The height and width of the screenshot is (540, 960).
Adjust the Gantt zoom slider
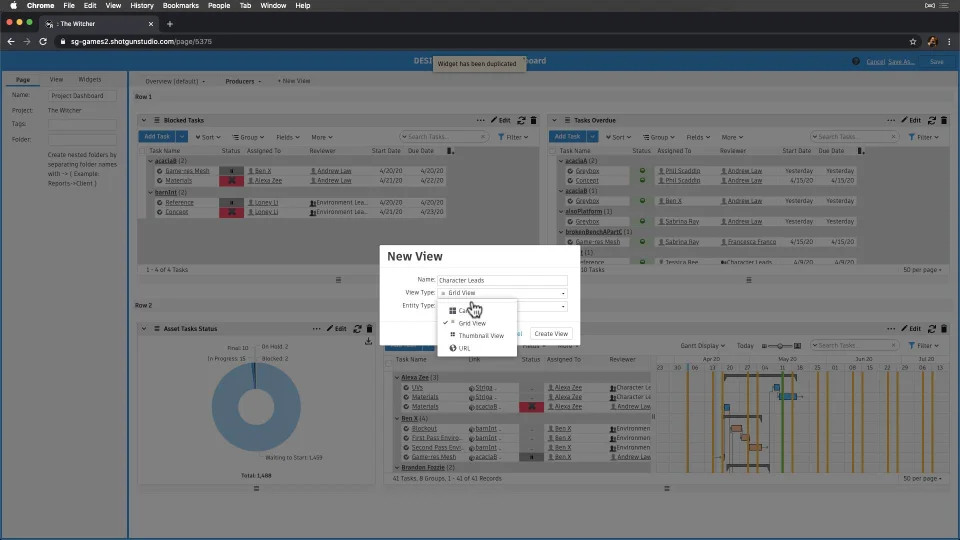781,345
